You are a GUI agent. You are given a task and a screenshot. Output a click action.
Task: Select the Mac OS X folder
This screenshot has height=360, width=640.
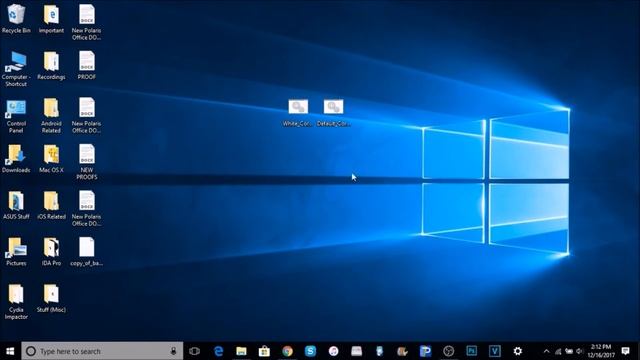(51, 159)
